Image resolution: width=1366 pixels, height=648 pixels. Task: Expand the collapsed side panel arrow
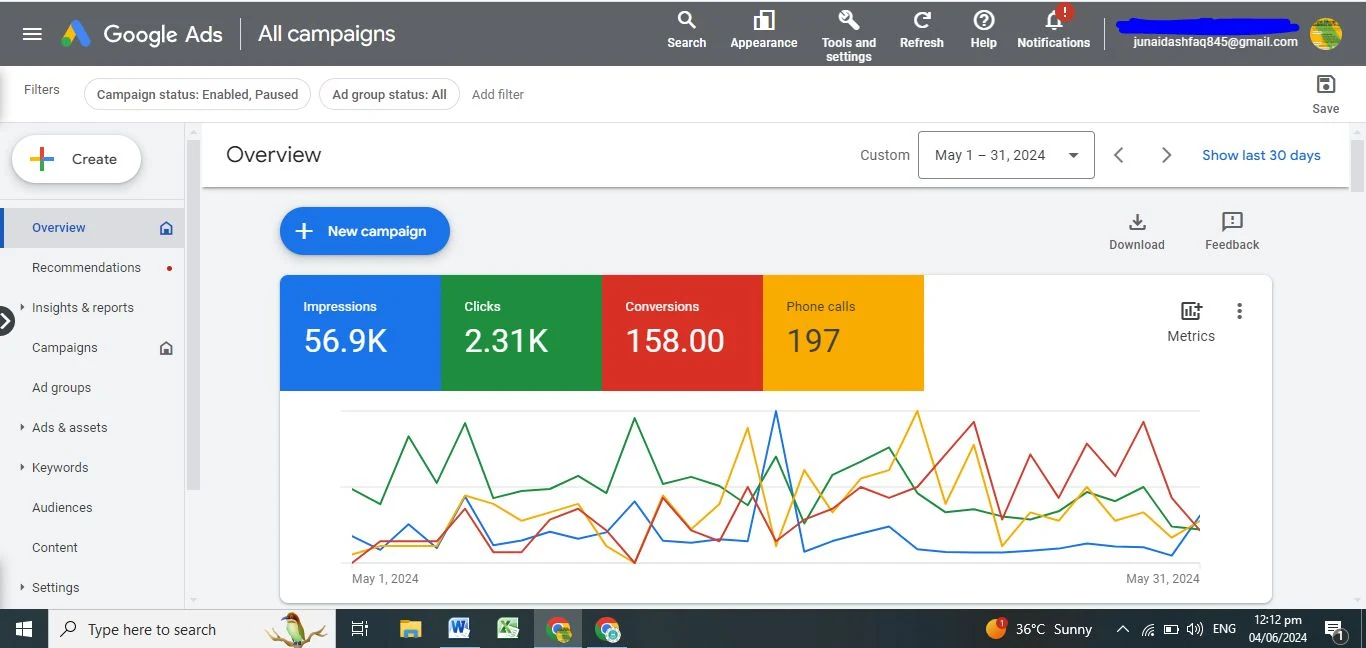click(x=7, y=321)
